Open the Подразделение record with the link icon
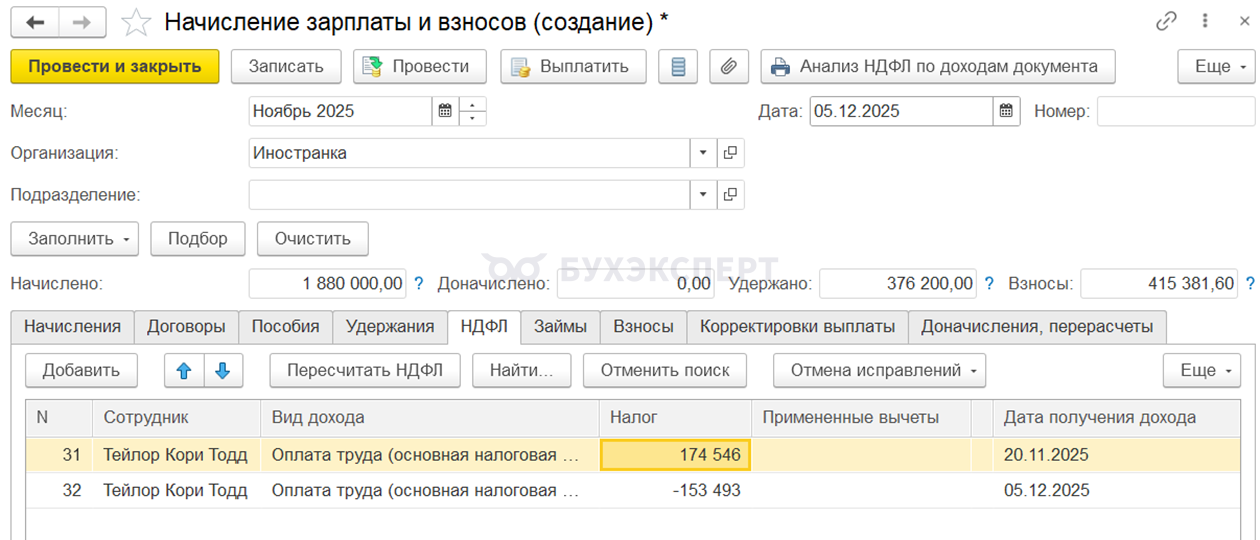 tap(730, 194)
